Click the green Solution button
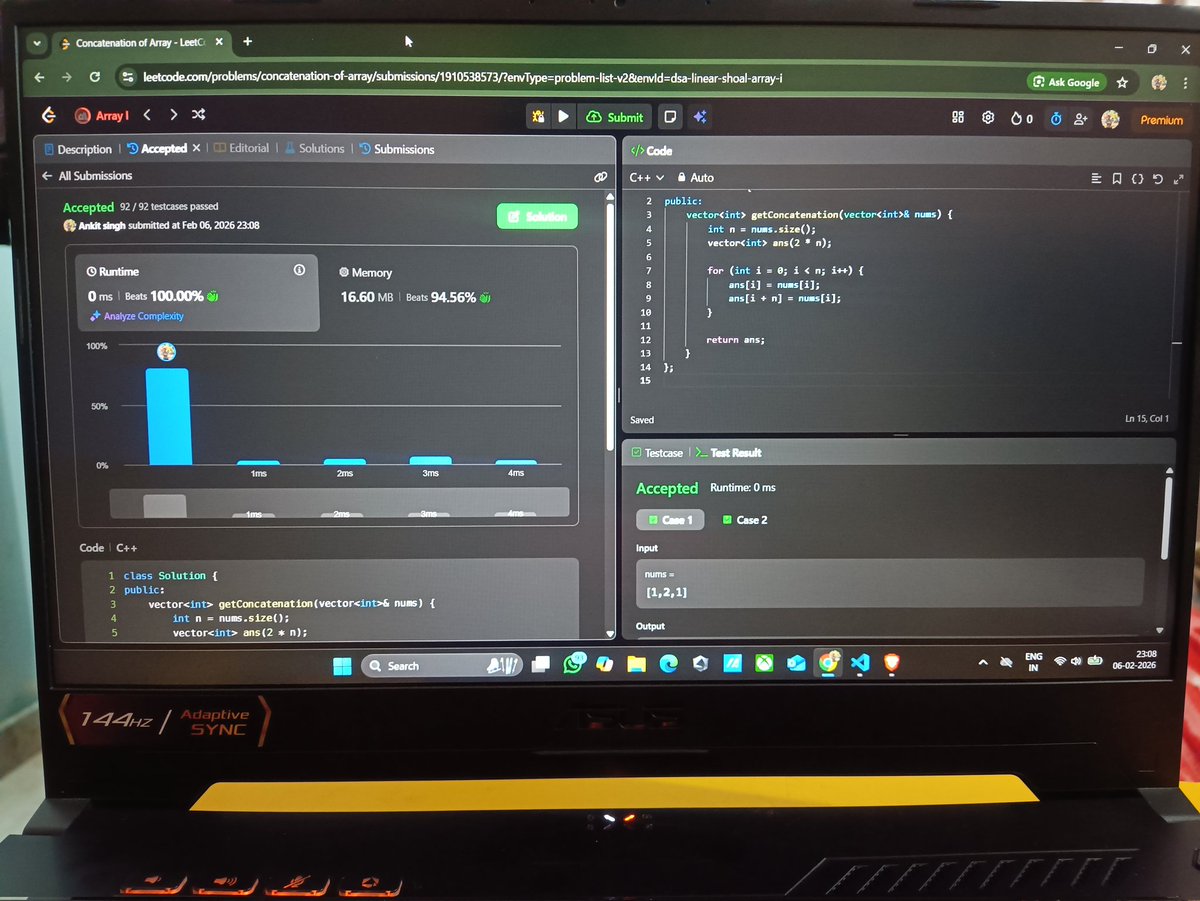 (537, 216)
